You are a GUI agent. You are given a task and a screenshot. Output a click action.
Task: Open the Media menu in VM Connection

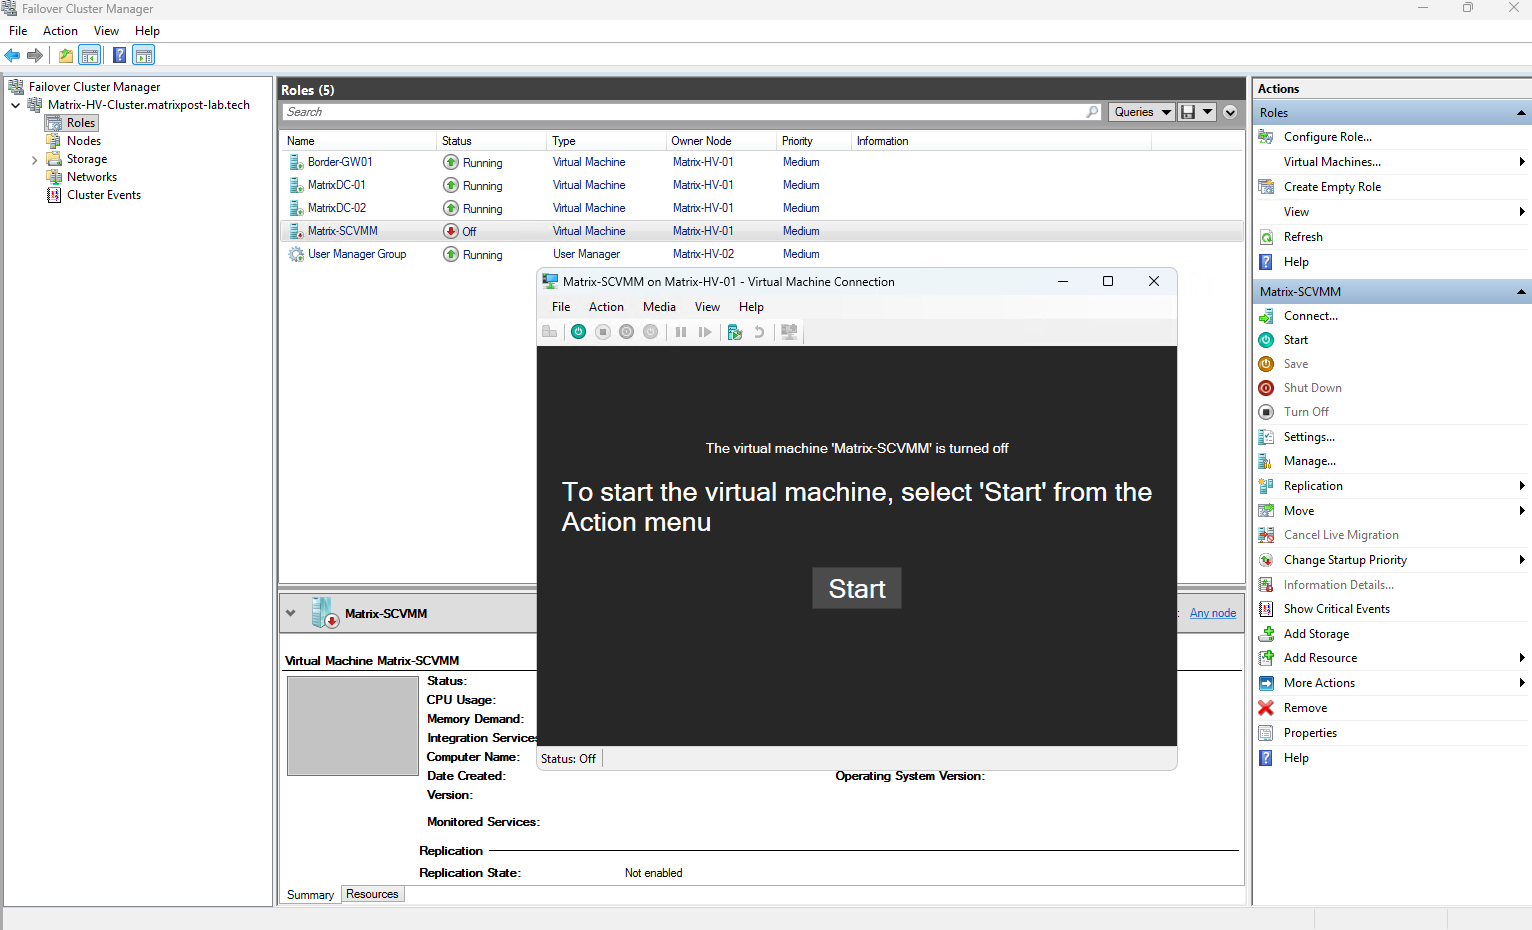pos(659,307)
